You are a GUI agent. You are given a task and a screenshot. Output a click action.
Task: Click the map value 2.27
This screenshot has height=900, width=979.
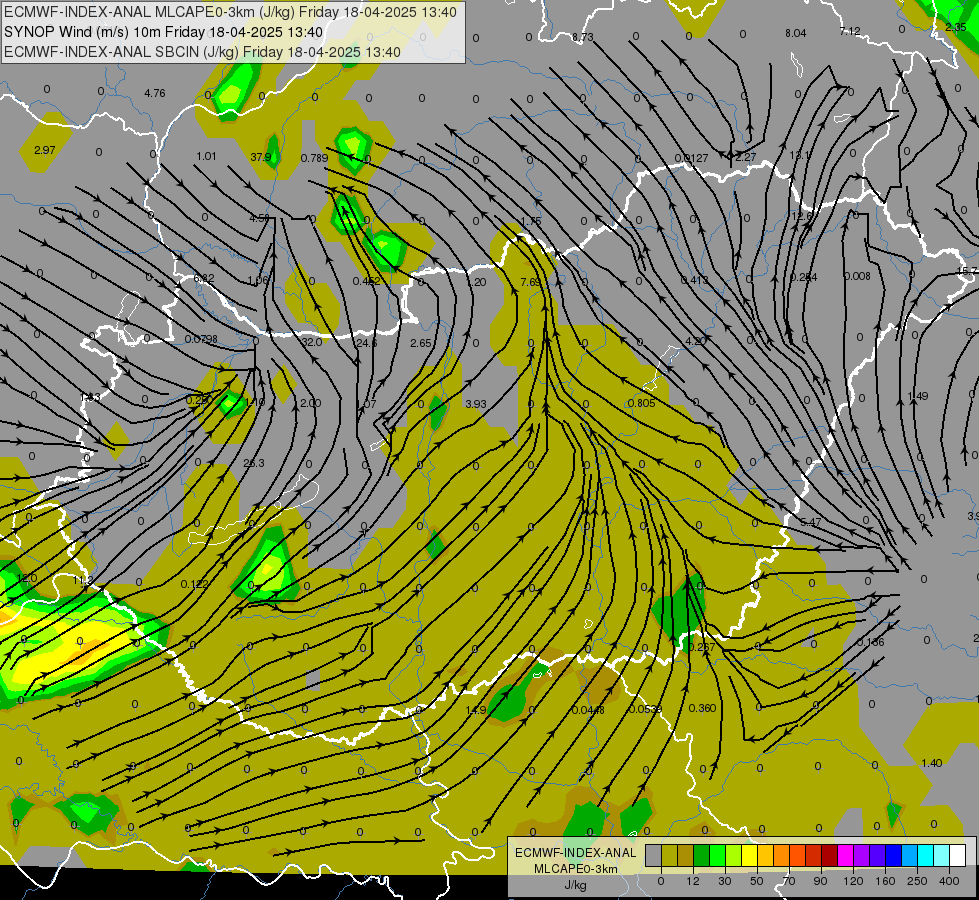point(745,157)
